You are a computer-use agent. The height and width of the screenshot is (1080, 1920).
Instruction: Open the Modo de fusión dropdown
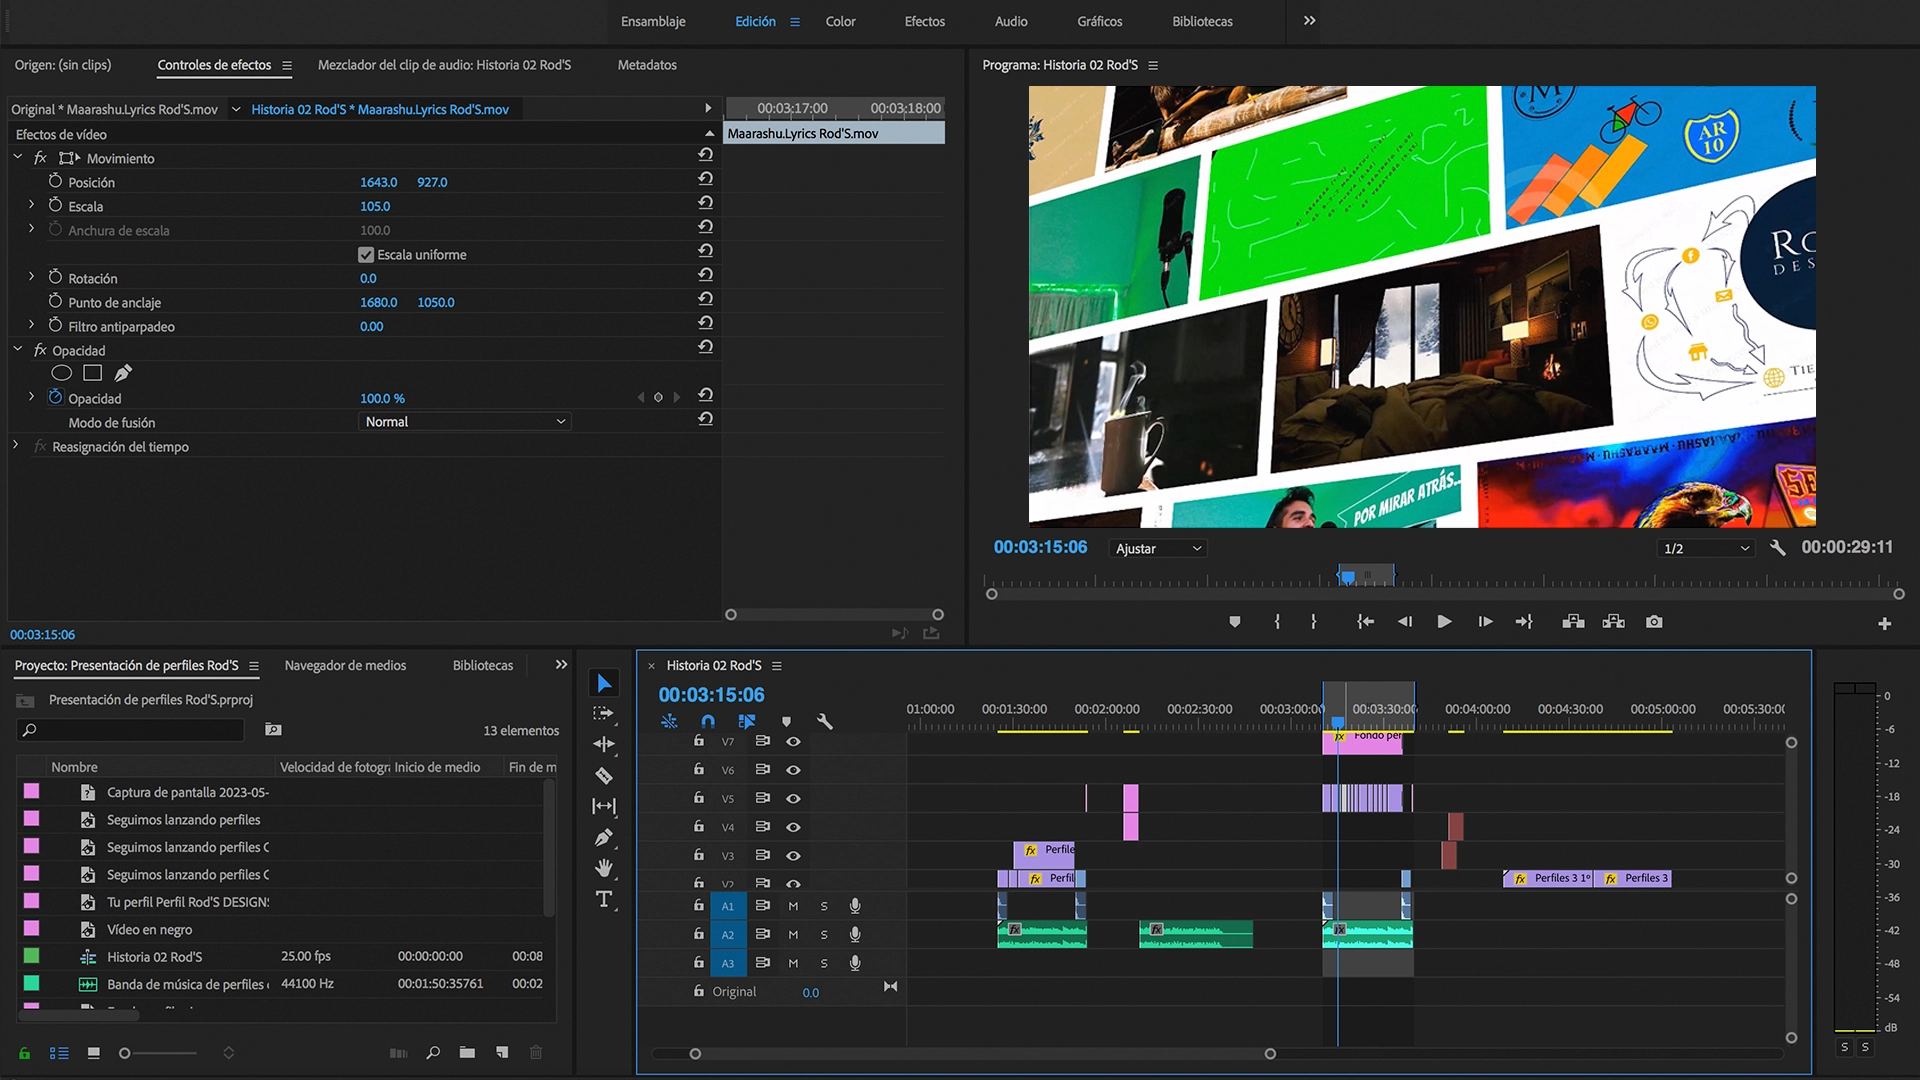point(463,421)
